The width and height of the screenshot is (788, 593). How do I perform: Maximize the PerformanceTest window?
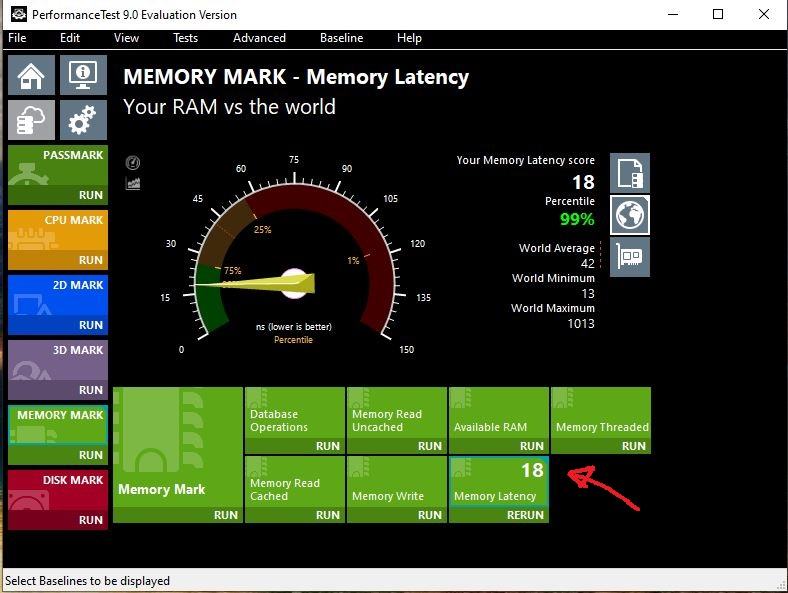pyautogui.click(x=718, y=14)
